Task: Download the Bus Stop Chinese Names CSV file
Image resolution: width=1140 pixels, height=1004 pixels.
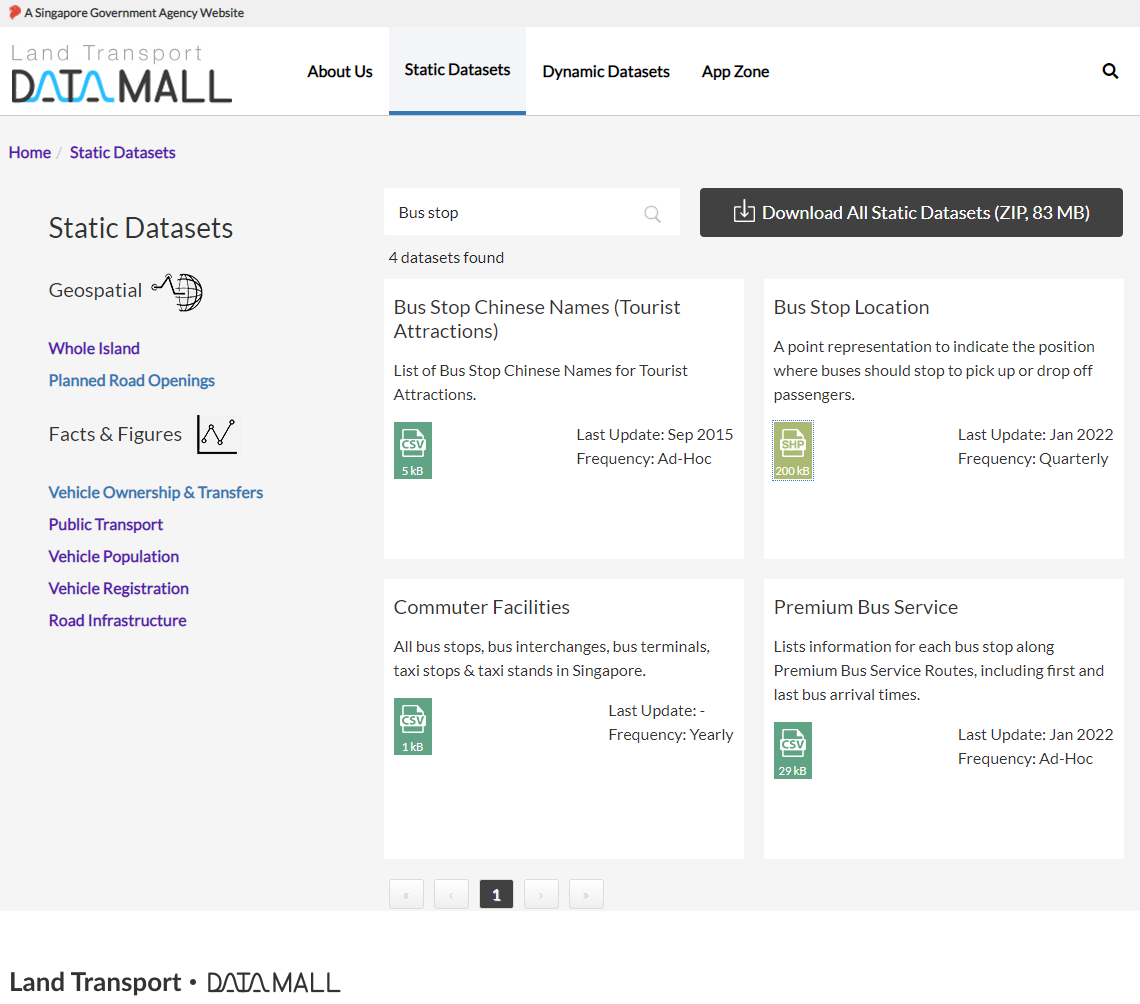Action: 412,450
